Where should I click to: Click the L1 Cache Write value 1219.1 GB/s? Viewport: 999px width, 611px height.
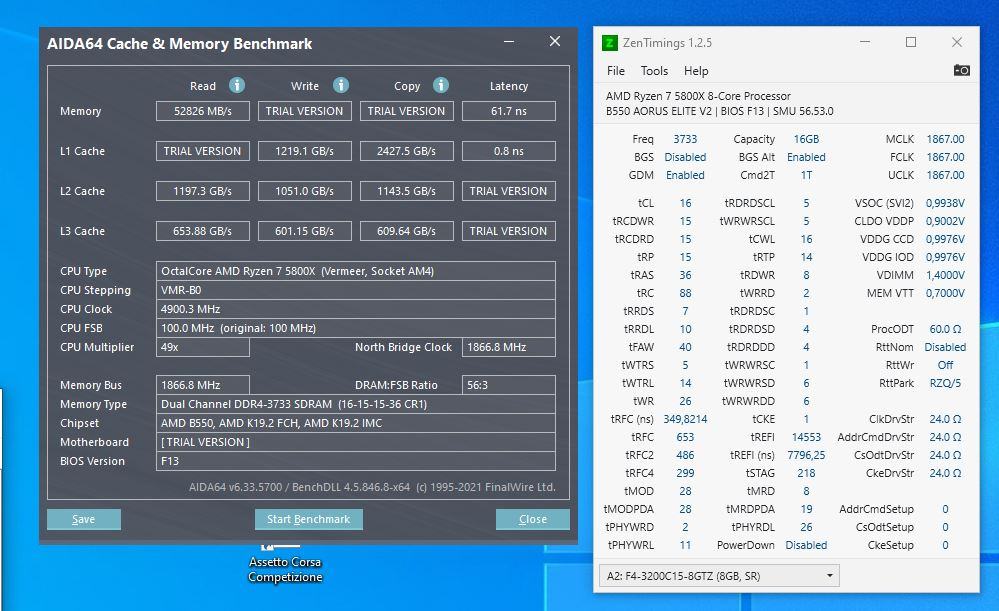(x=305, y=151)
